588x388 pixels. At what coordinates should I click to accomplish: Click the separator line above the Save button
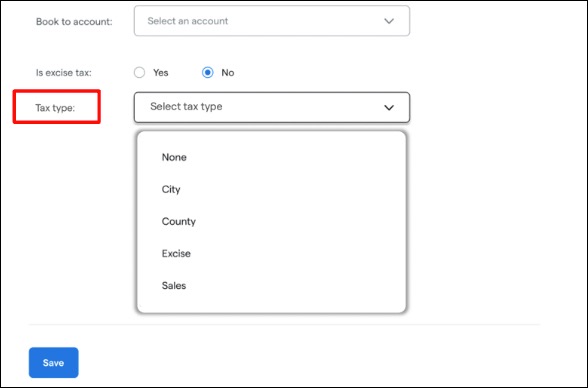point(284,325)
